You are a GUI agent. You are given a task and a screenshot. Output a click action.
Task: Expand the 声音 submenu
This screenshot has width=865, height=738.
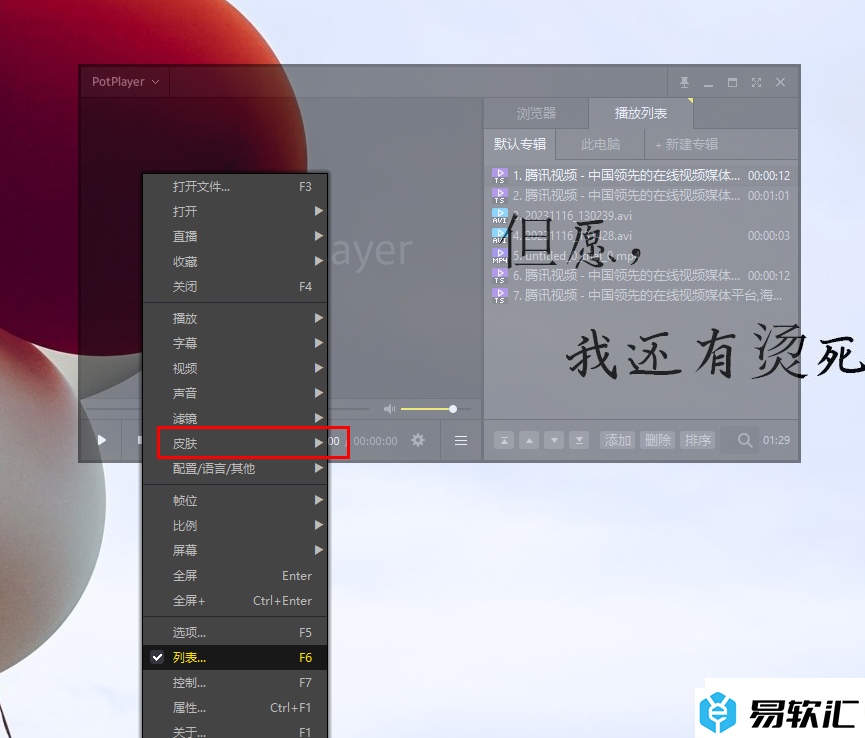(x=236, y=393)
